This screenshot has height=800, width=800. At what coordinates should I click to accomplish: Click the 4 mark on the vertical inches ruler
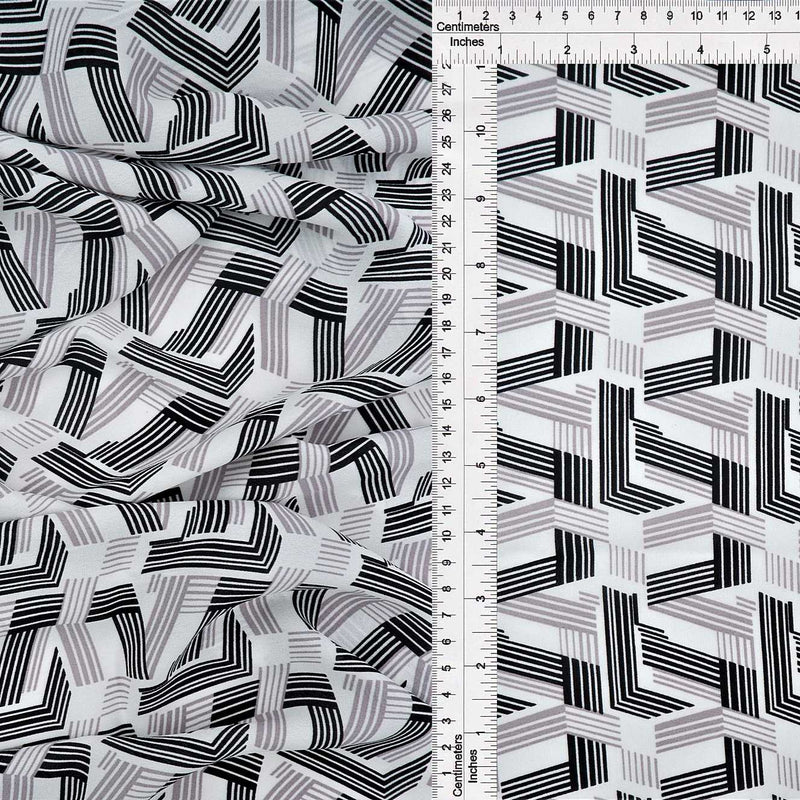[481, 532]
